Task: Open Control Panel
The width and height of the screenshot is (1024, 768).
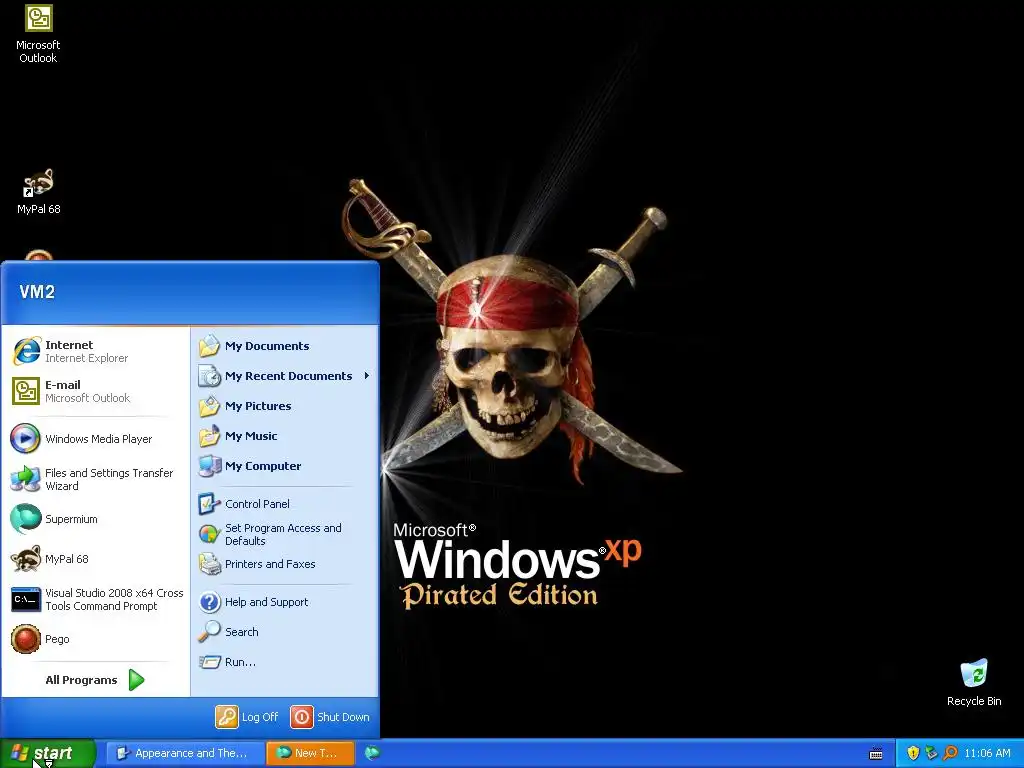Action: point(285,504)
